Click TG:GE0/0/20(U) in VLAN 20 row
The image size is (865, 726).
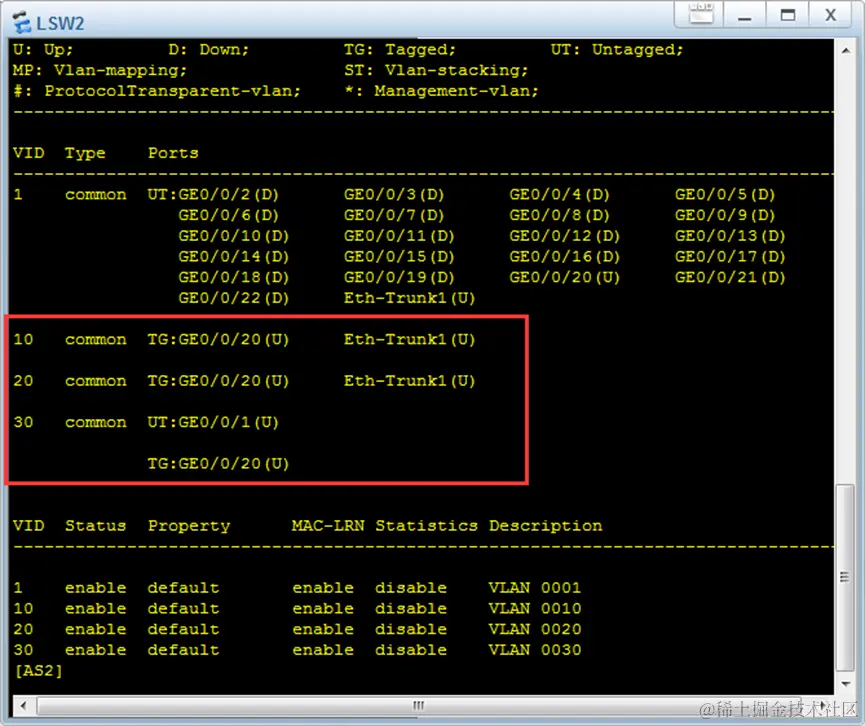coord(218,381)
